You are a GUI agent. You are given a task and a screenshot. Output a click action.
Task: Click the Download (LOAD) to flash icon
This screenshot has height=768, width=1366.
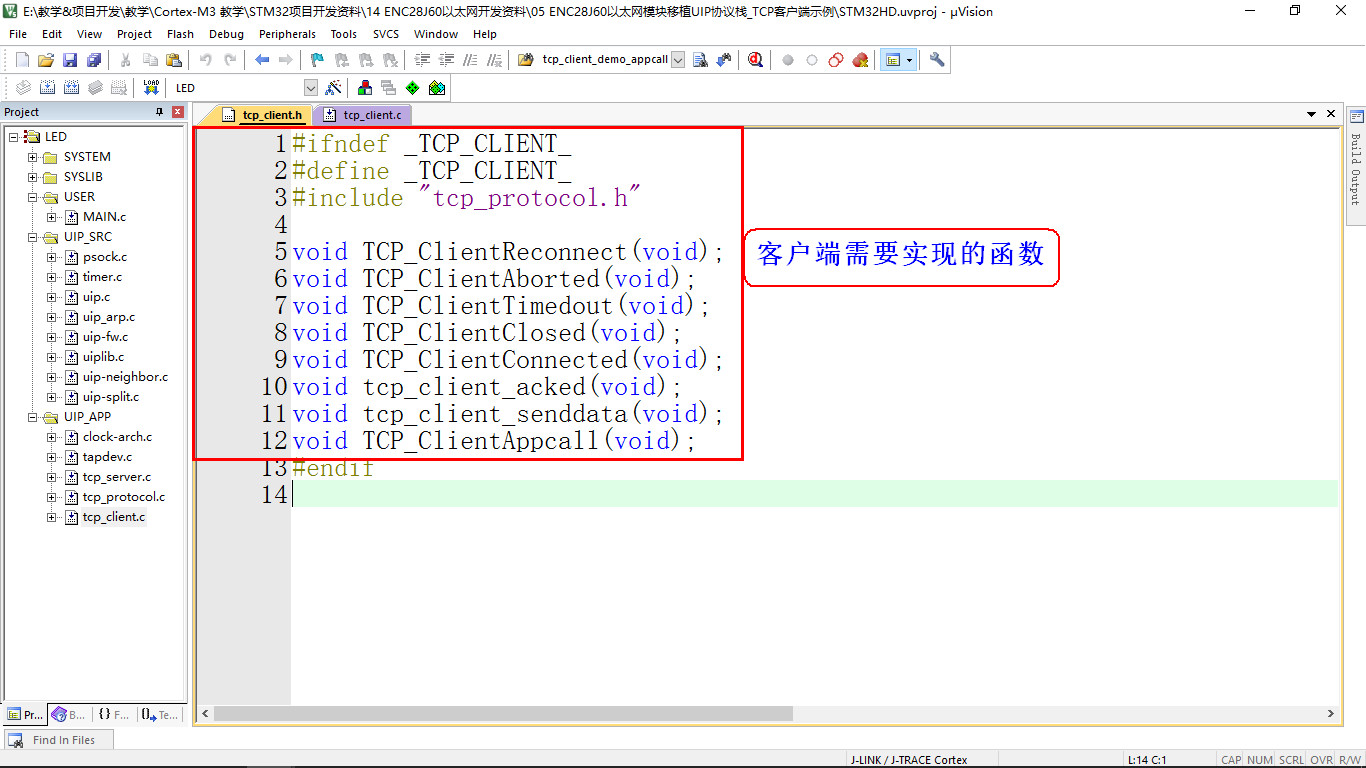(151, 88)
